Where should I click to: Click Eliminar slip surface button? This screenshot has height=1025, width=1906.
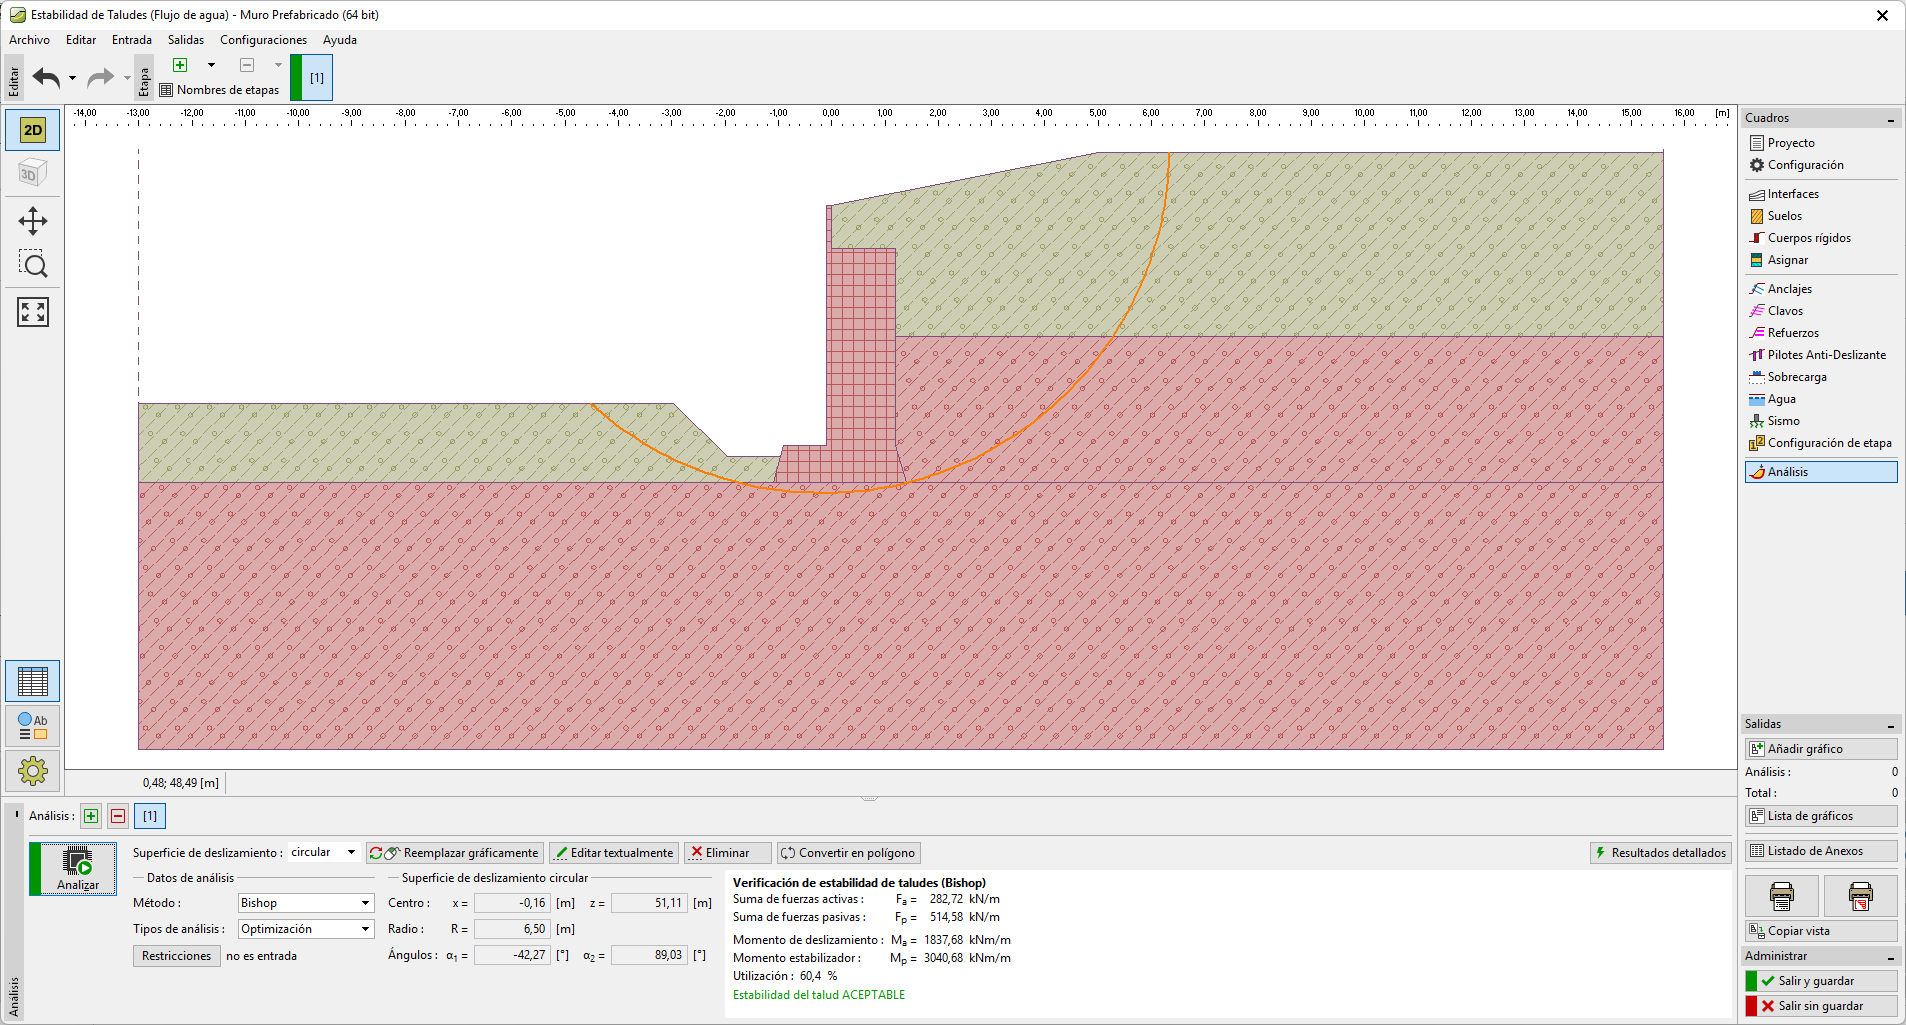tap(727, 853)
